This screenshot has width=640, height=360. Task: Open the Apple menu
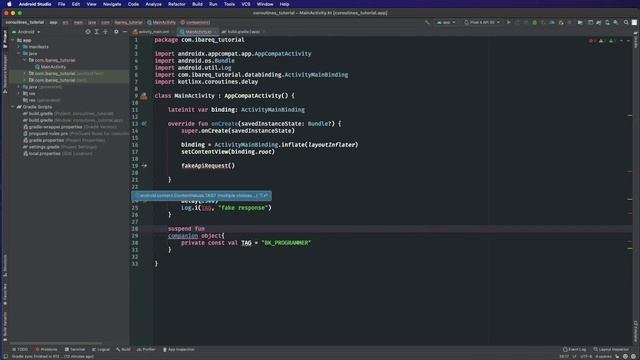(9, 4)
